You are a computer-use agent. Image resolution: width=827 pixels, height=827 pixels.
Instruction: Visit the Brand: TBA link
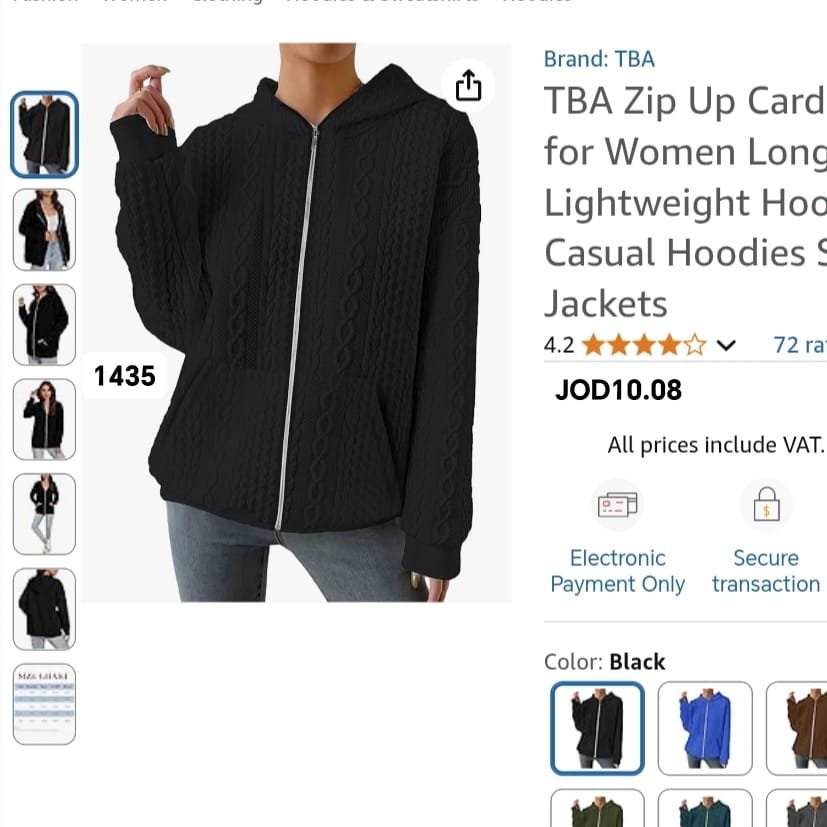[599, 59]
